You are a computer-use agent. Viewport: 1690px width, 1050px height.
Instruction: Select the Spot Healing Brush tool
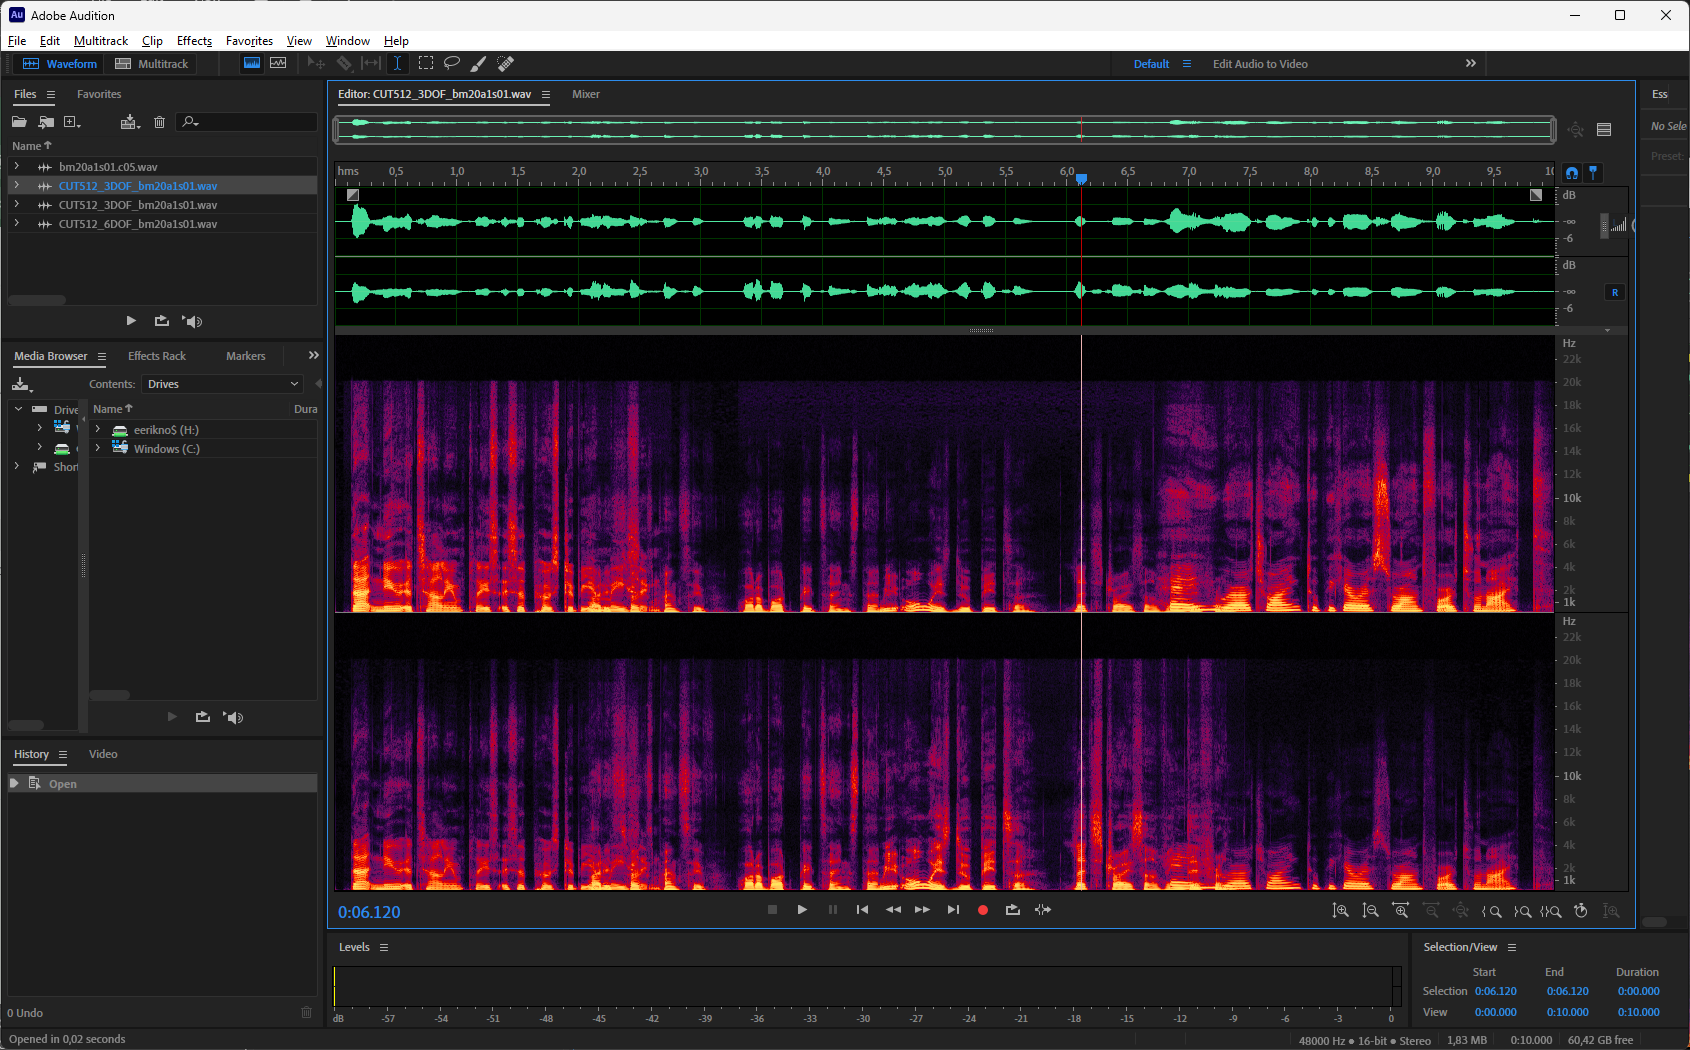[x=506, y=63]
